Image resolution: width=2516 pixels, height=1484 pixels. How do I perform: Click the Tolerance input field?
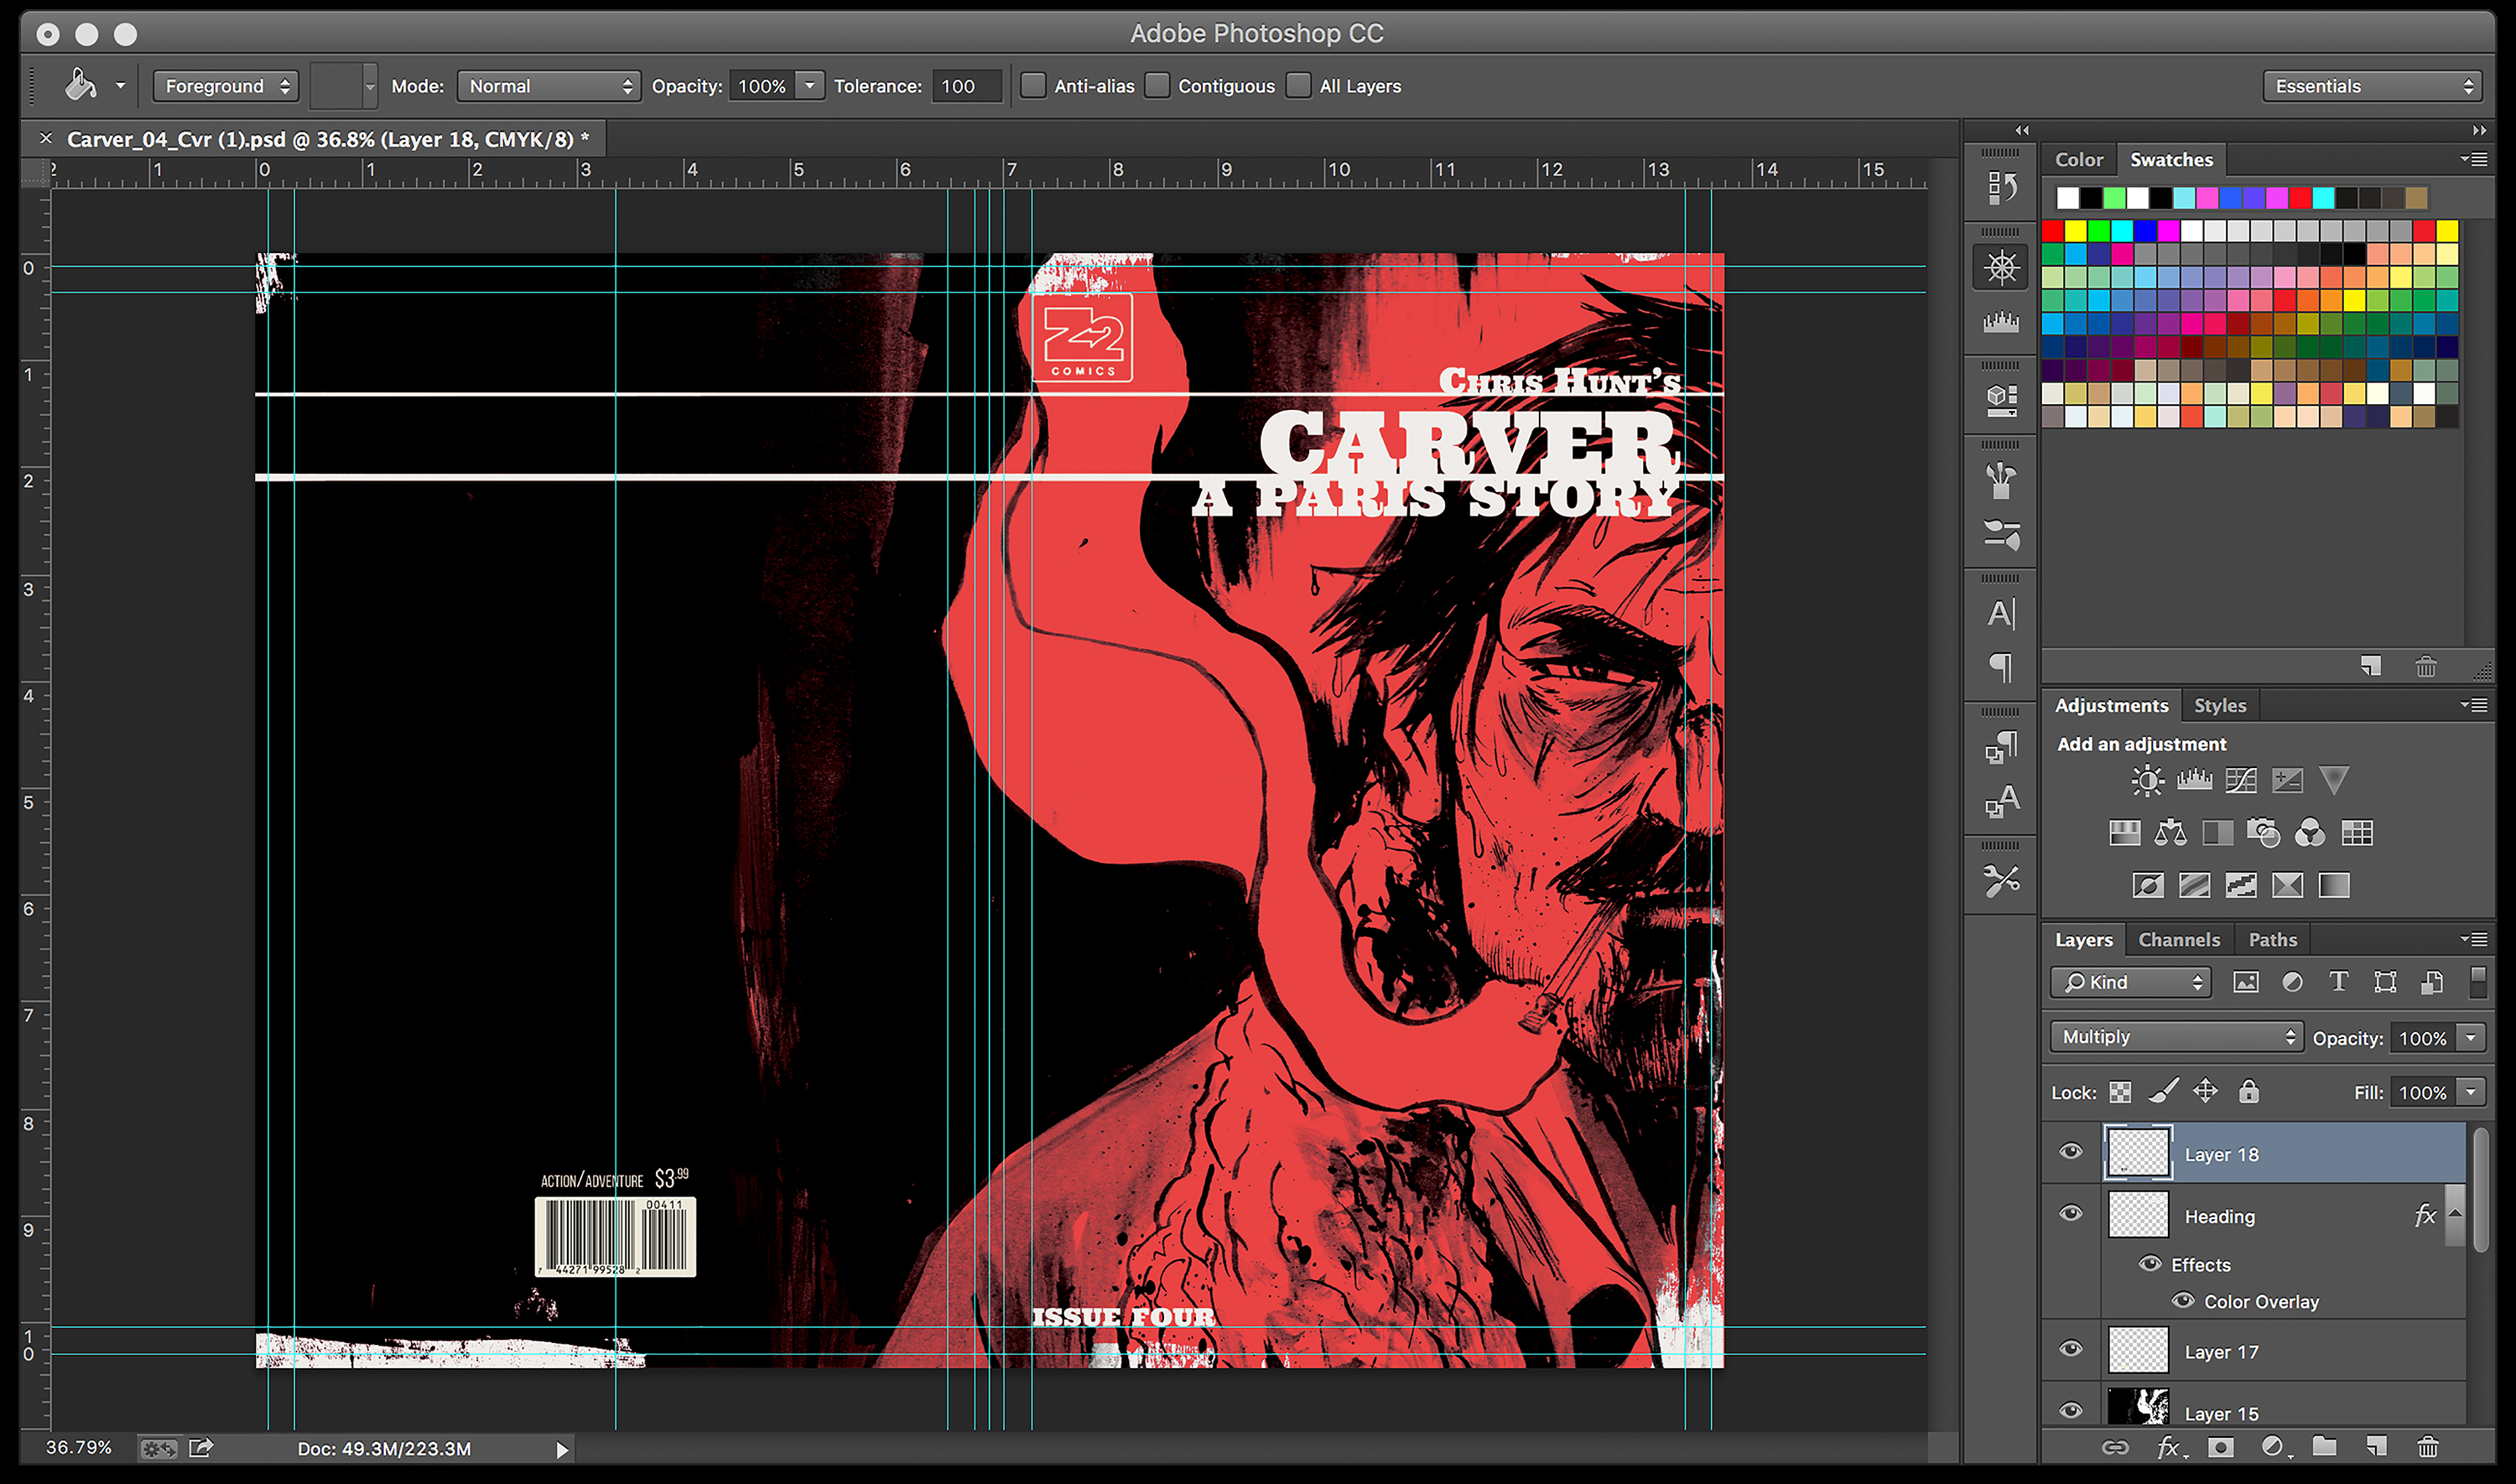point(966,86)
